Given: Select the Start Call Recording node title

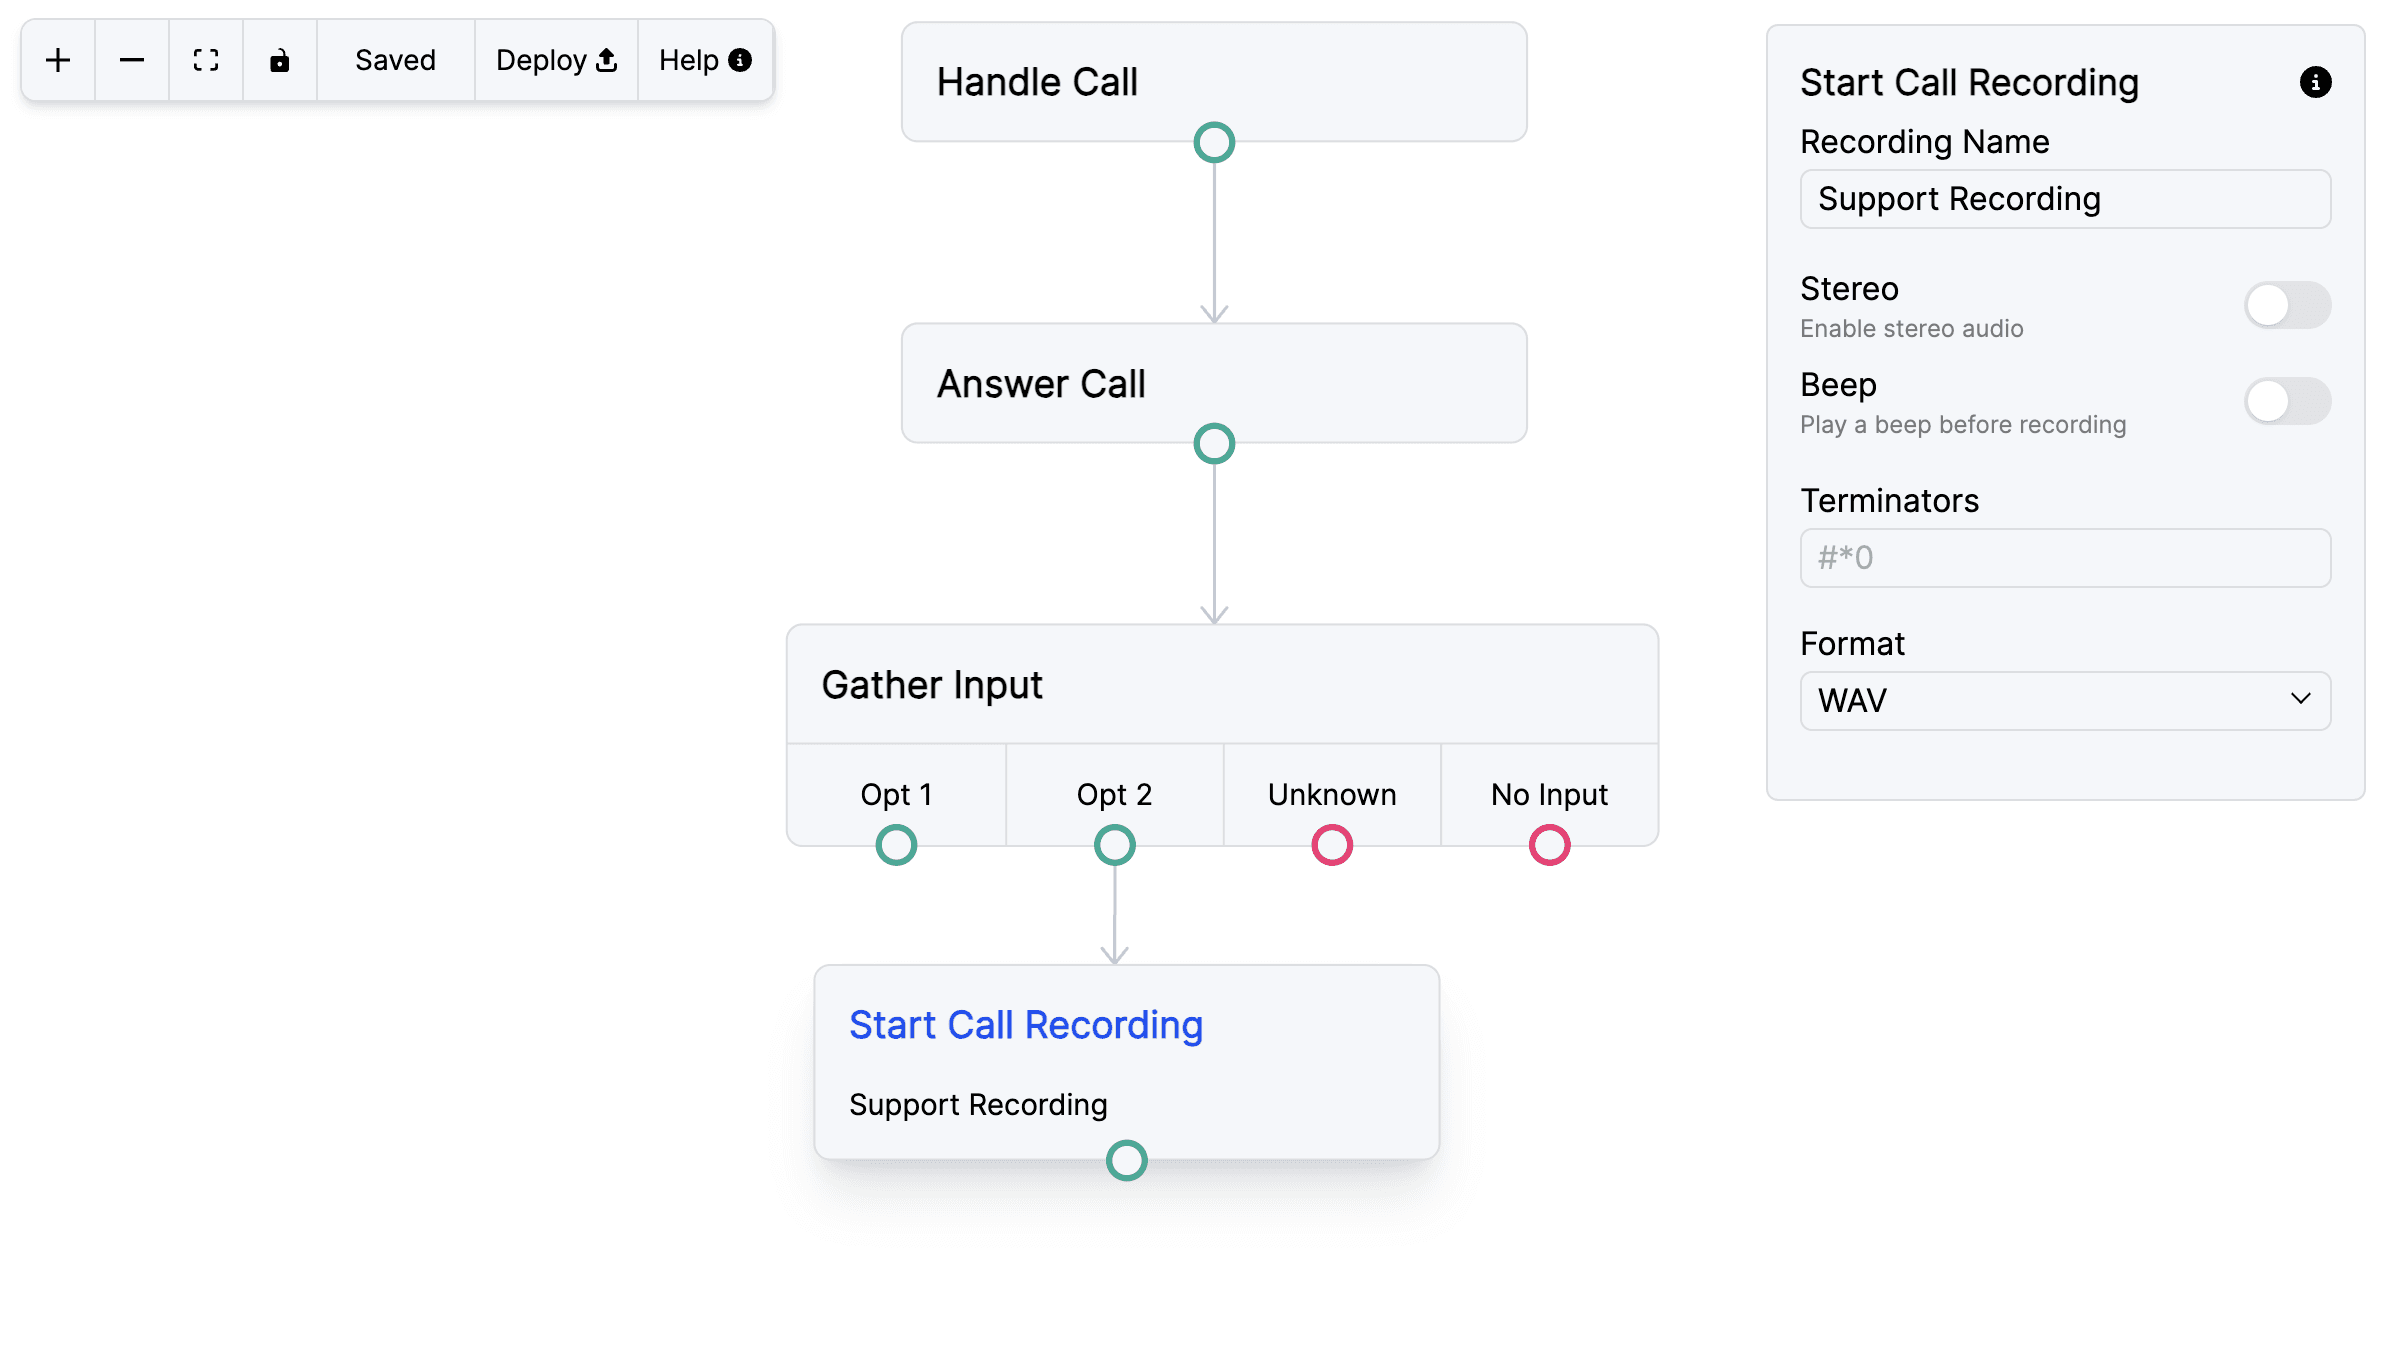Looking at the screenshot, I should tap(1026, 1025).
